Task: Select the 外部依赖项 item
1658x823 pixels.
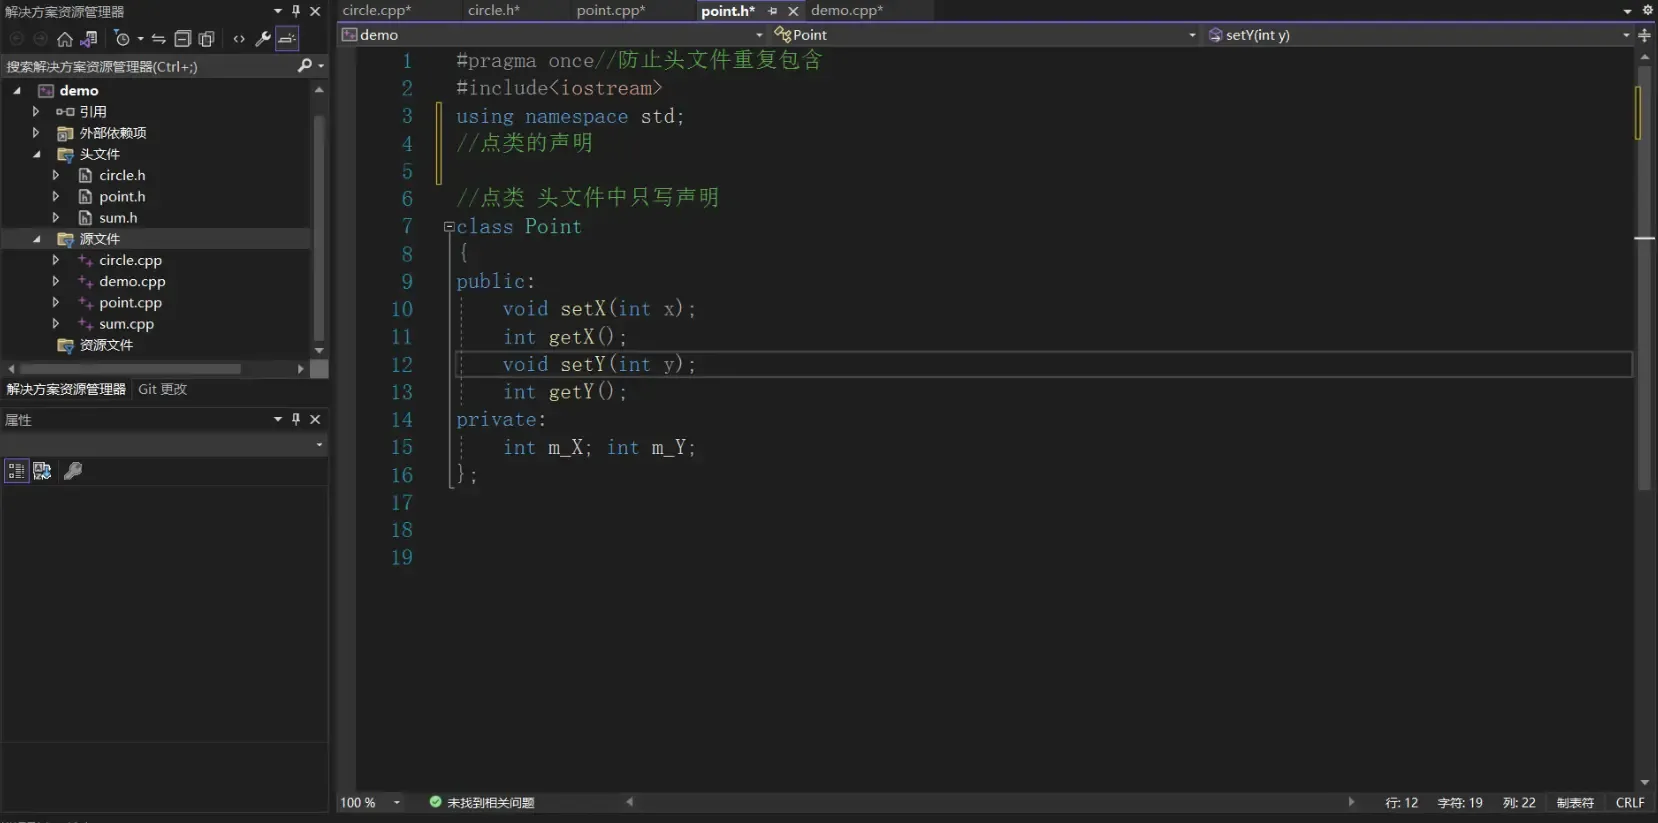Action: 113,133
